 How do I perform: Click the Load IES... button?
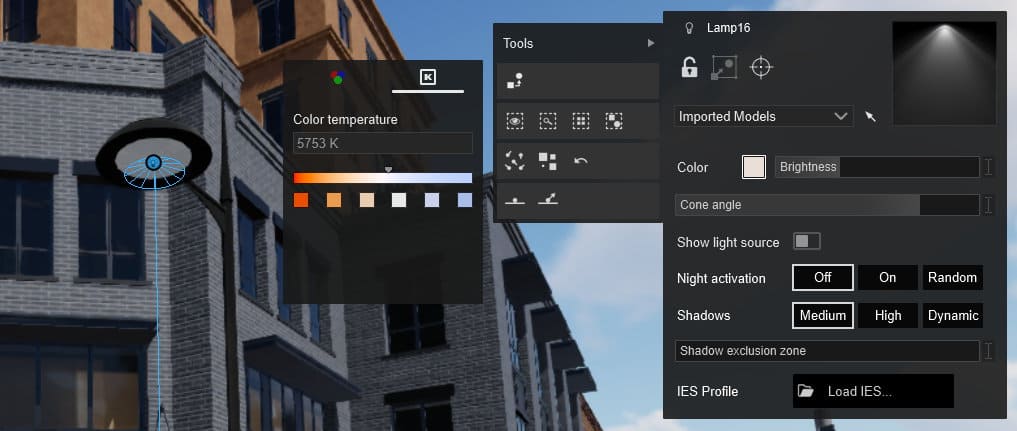(x=872, y=391)
